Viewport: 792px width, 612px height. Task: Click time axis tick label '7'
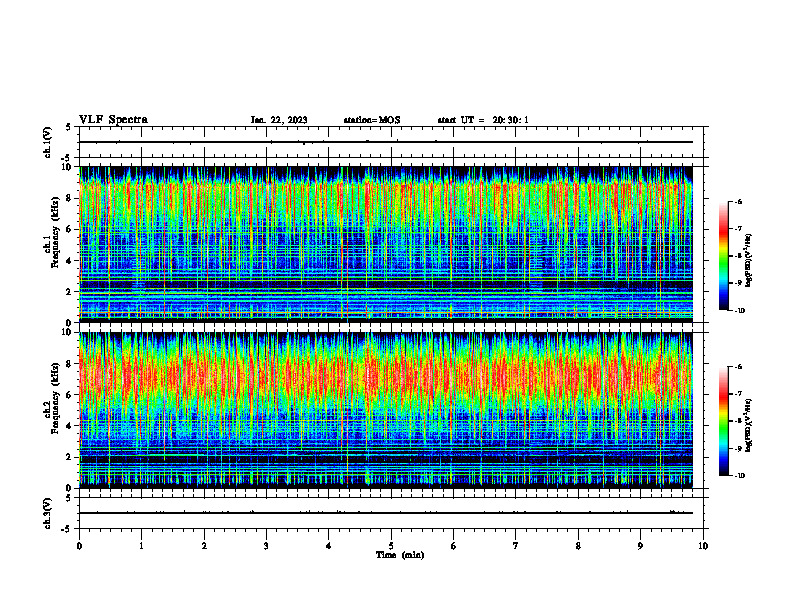(516, 546)
